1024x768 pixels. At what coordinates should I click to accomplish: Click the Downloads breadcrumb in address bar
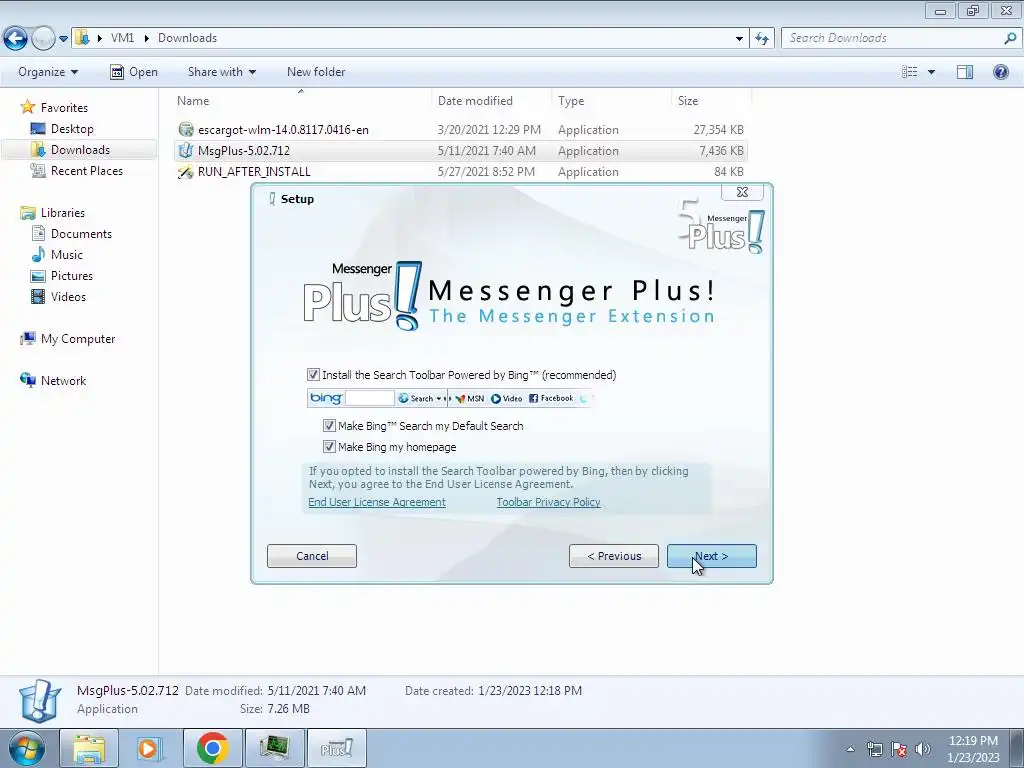tap(187, 38)
